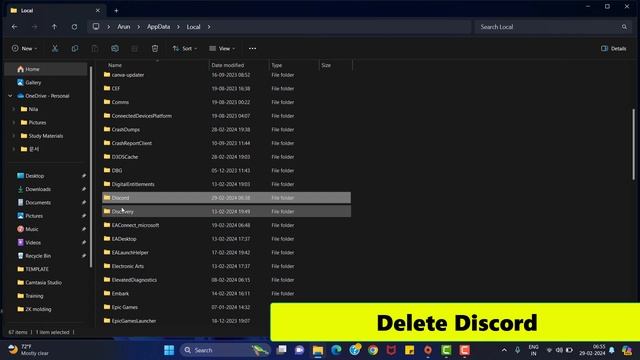
Task: Collapse the OneDrive - Personal tree node
Action: point(11,96)
